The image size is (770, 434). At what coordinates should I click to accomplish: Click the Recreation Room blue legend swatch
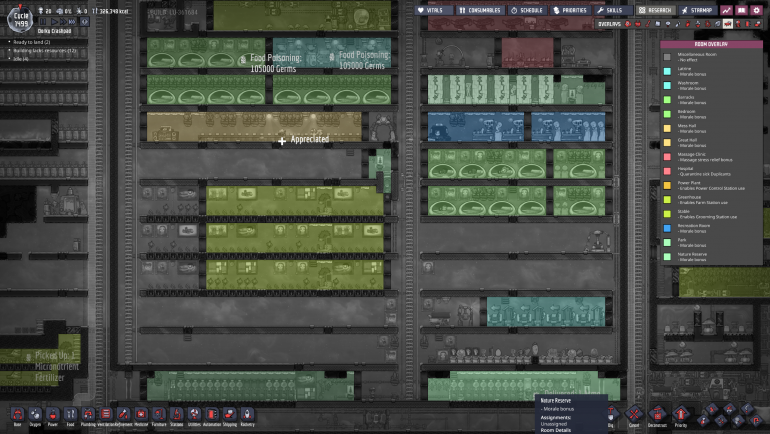click(x=667, y=228)
